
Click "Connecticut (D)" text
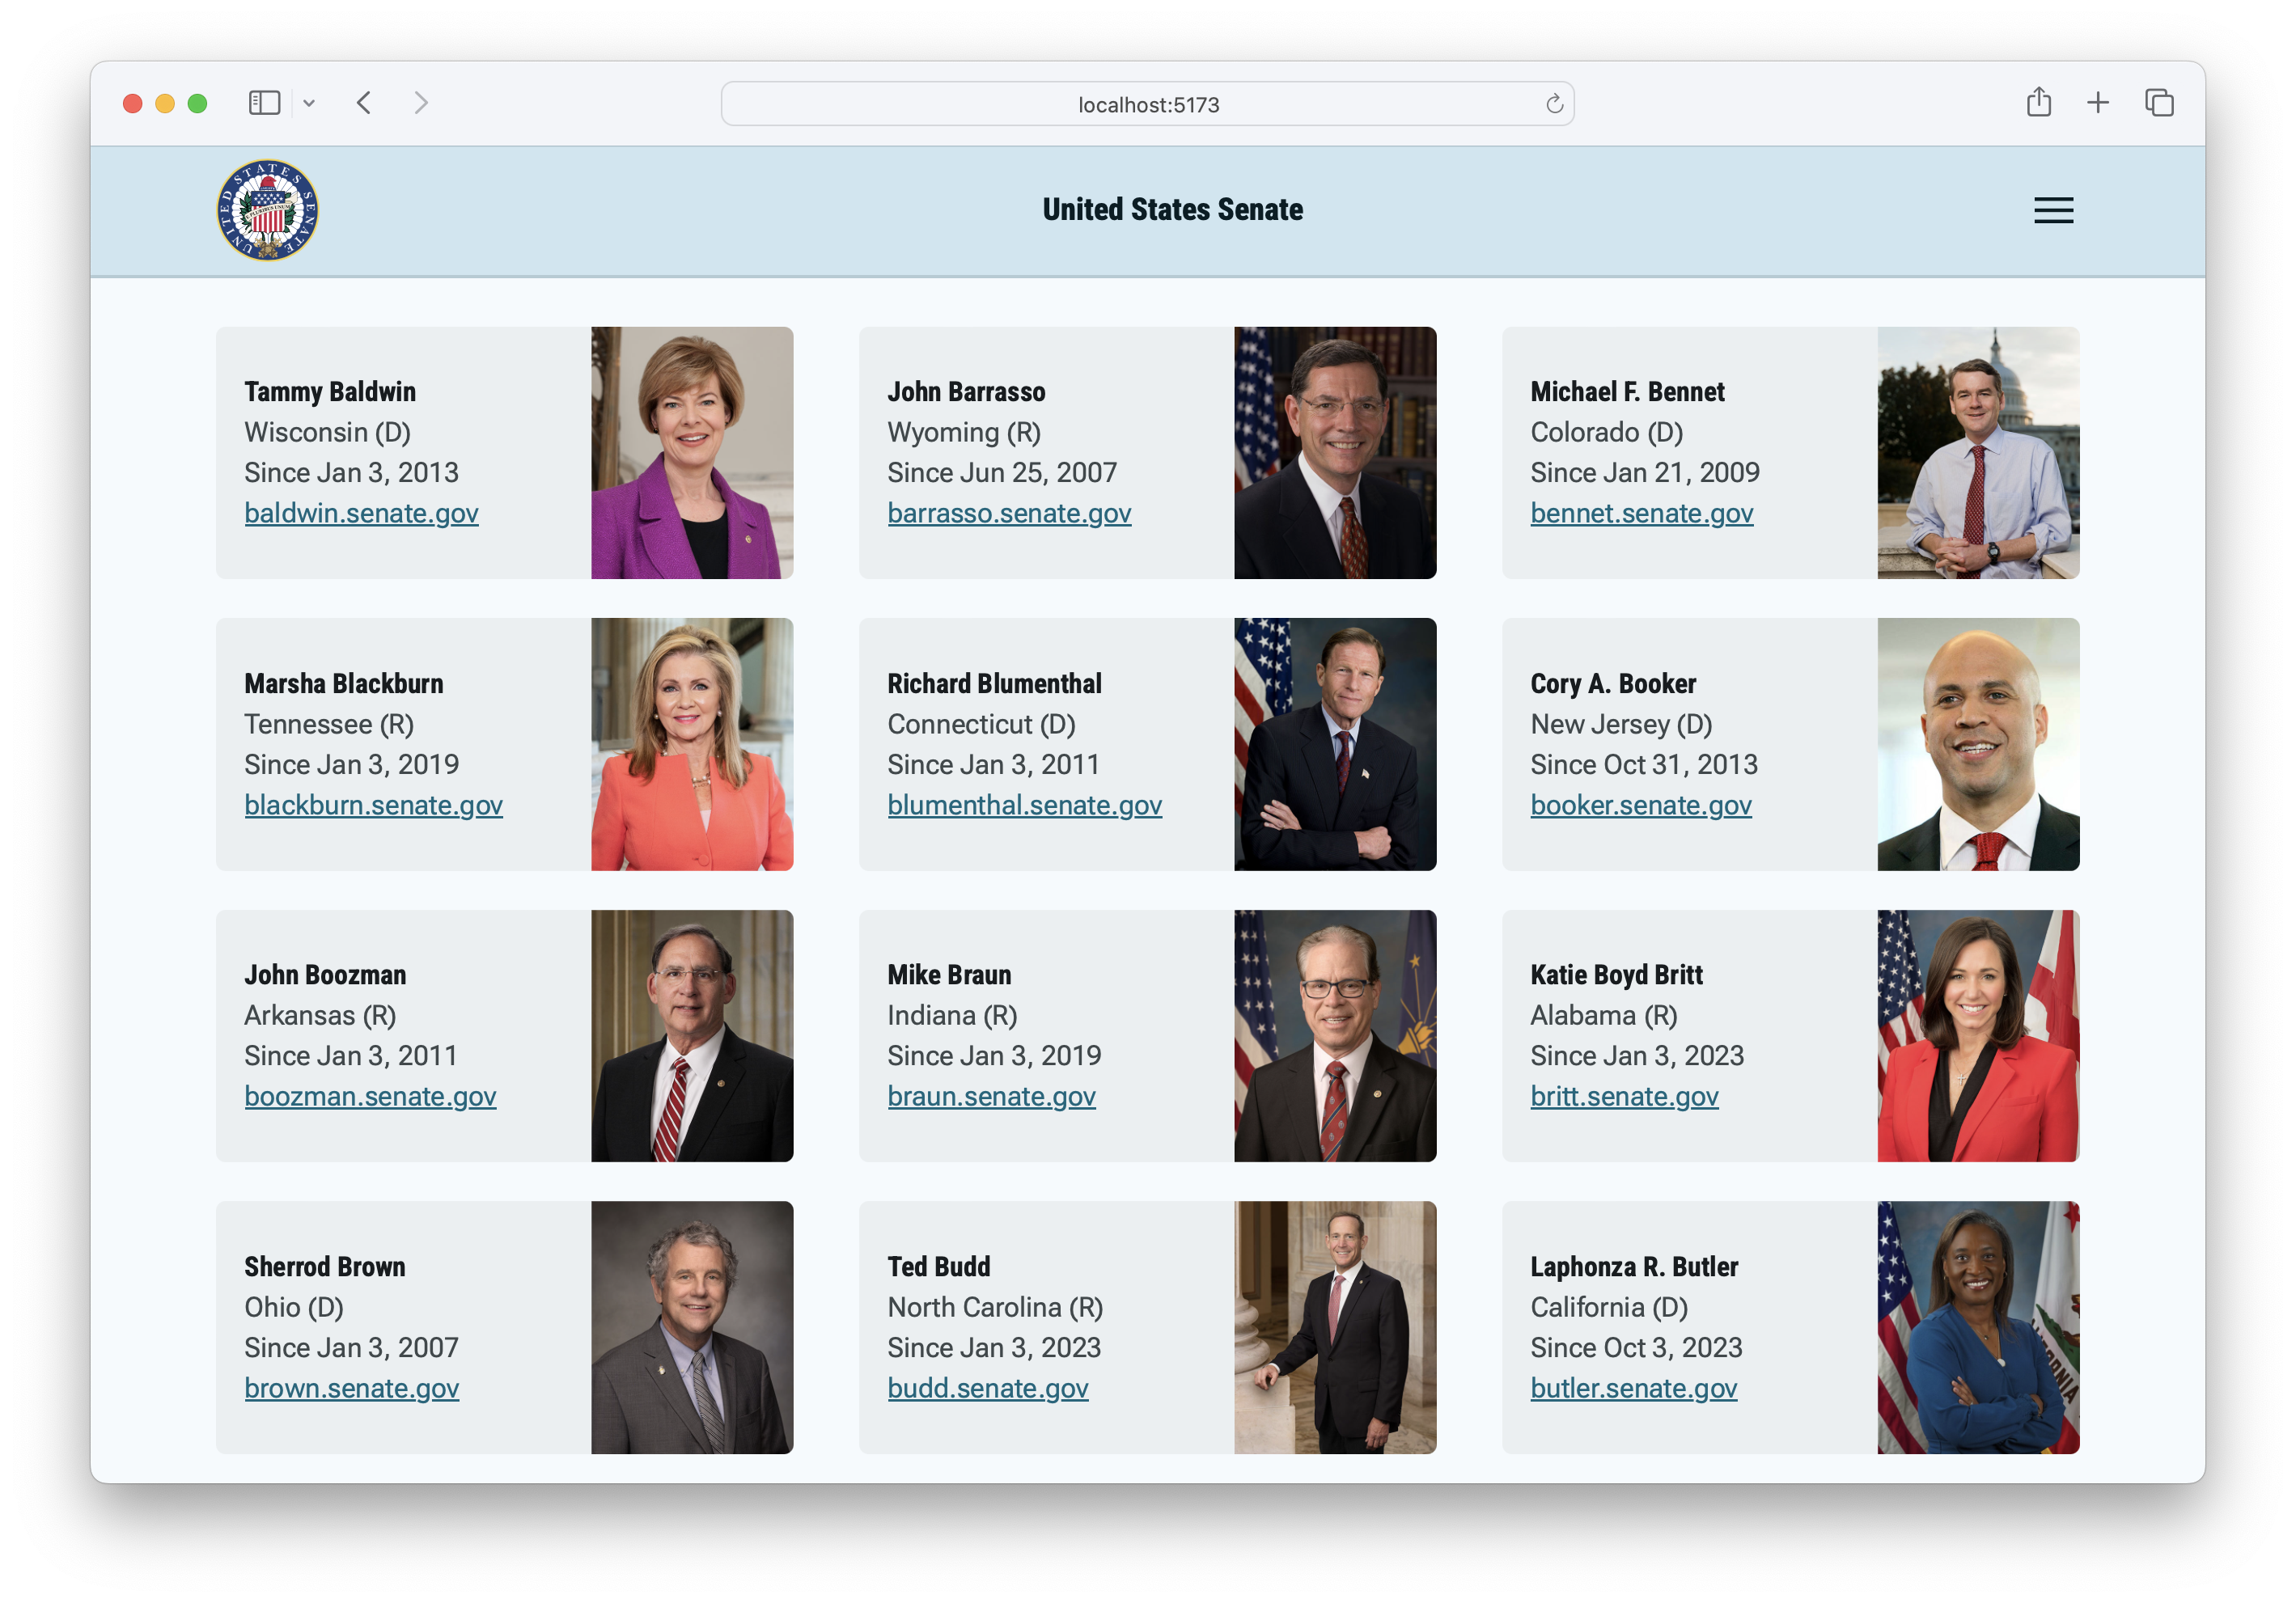point(981,724)
